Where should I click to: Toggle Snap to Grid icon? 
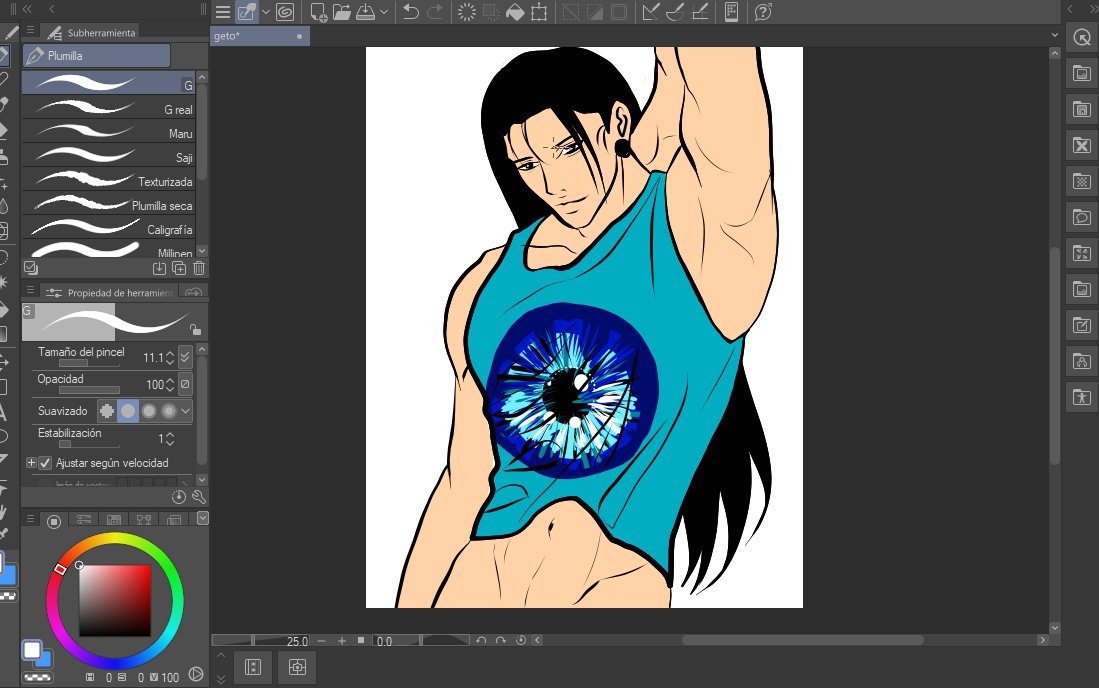pyautogui.click(x=699, y=12)
